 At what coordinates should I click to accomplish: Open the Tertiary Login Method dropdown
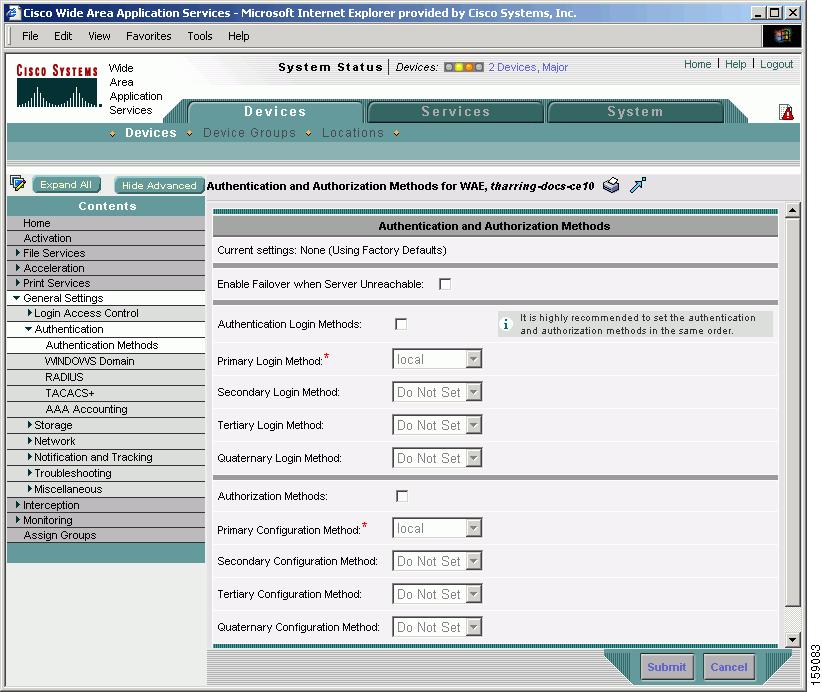point(437,425)
